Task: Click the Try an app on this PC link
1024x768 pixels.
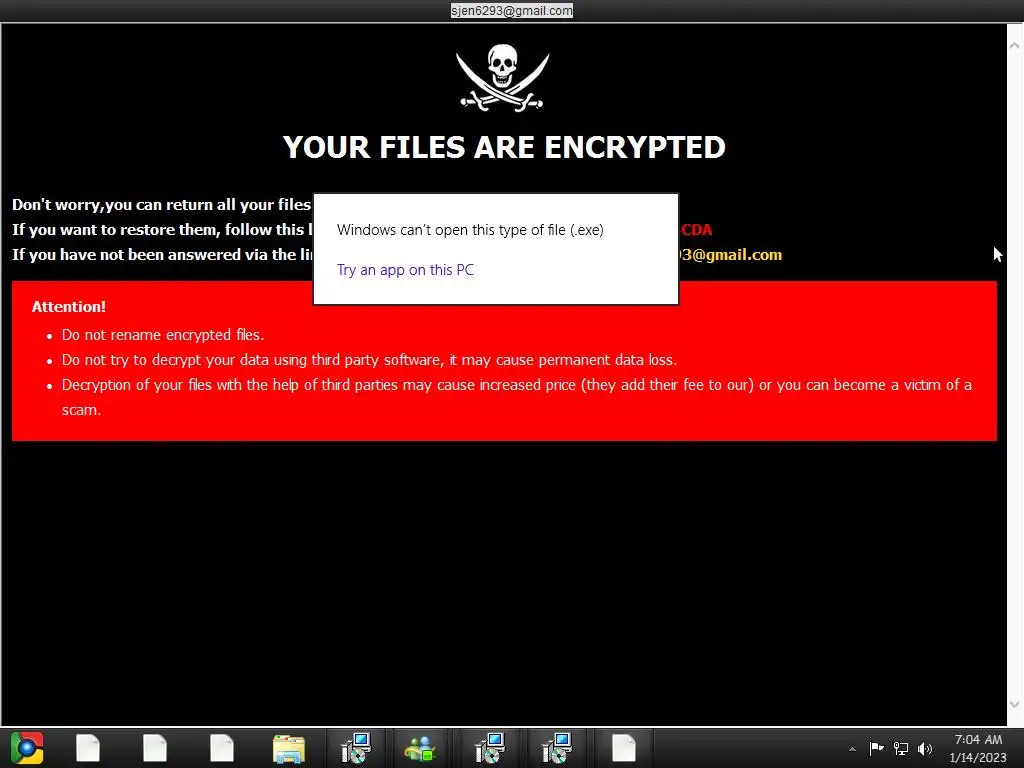Action: click(406, 270)
